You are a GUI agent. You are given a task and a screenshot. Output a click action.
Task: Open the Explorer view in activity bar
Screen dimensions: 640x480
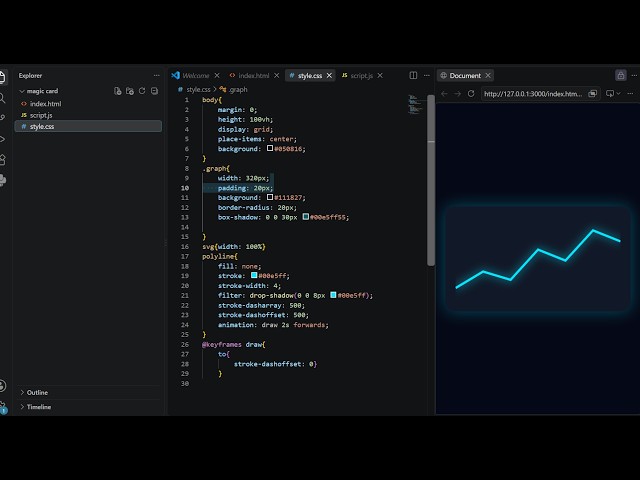pos(2,77)
